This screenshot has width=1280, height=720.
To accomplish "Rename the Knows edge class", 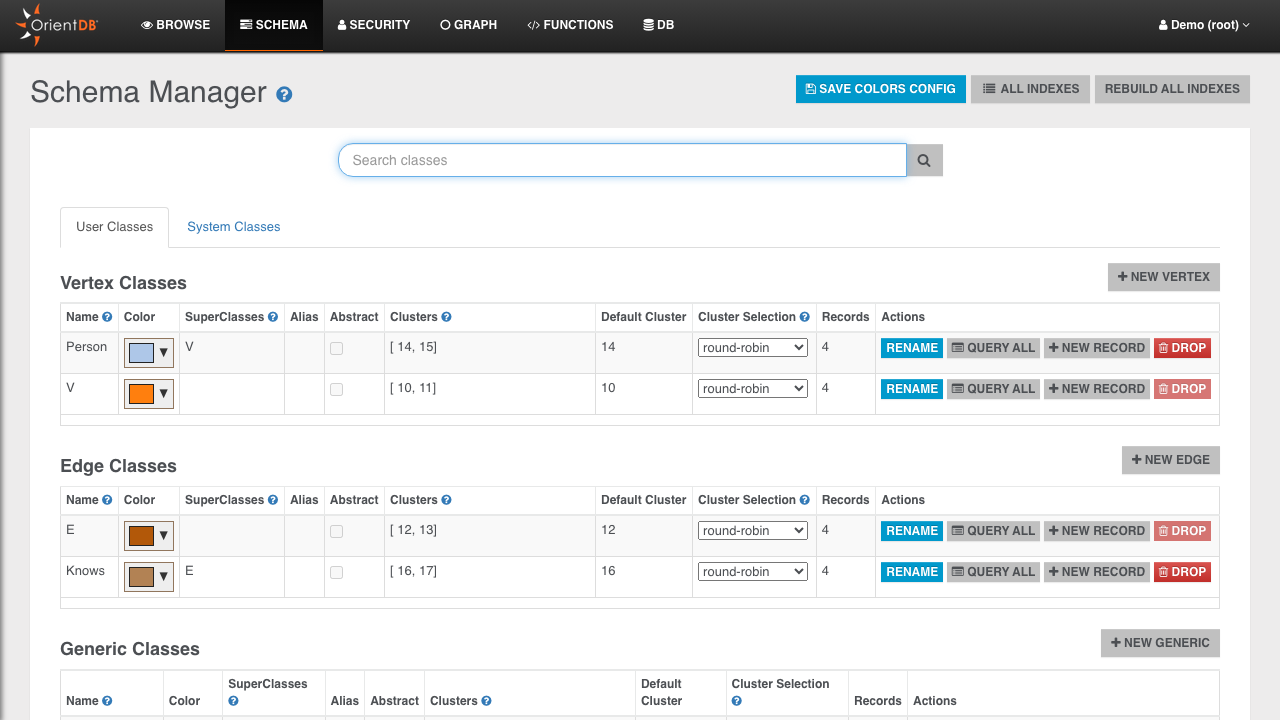I will [912, 572].
